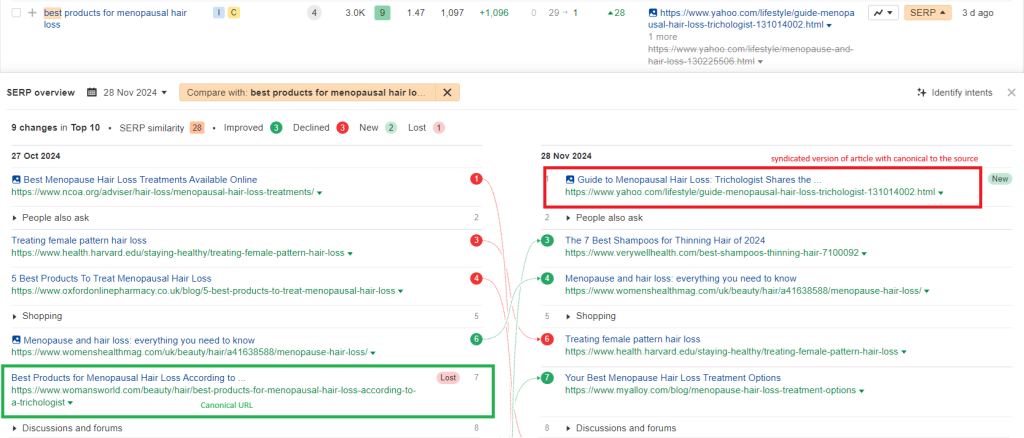
Task: Click the Improved count badge
Action: click(275, 128)
